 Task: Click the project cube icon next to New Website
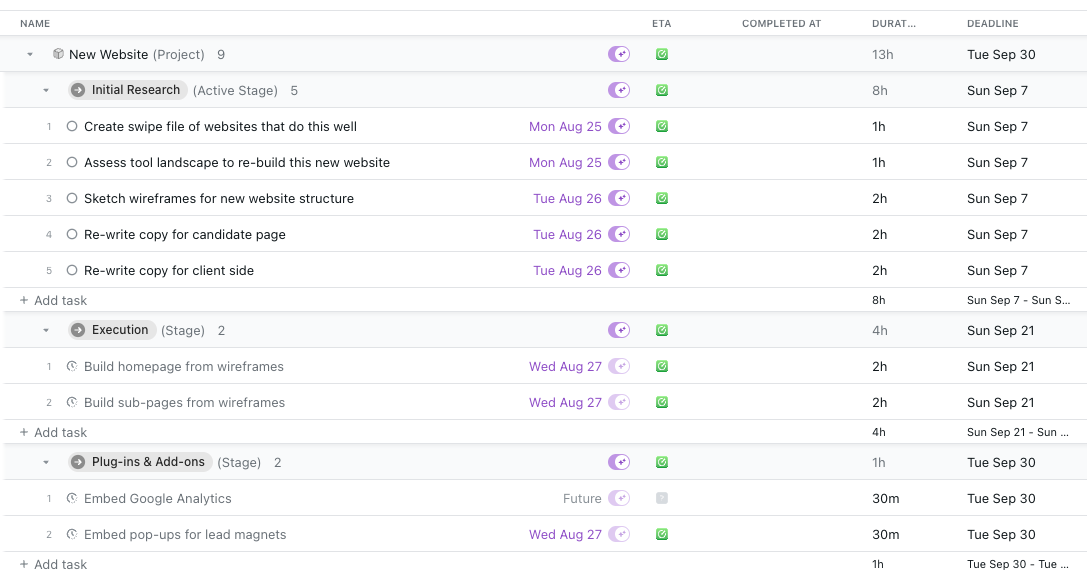(x=58, y=54)
